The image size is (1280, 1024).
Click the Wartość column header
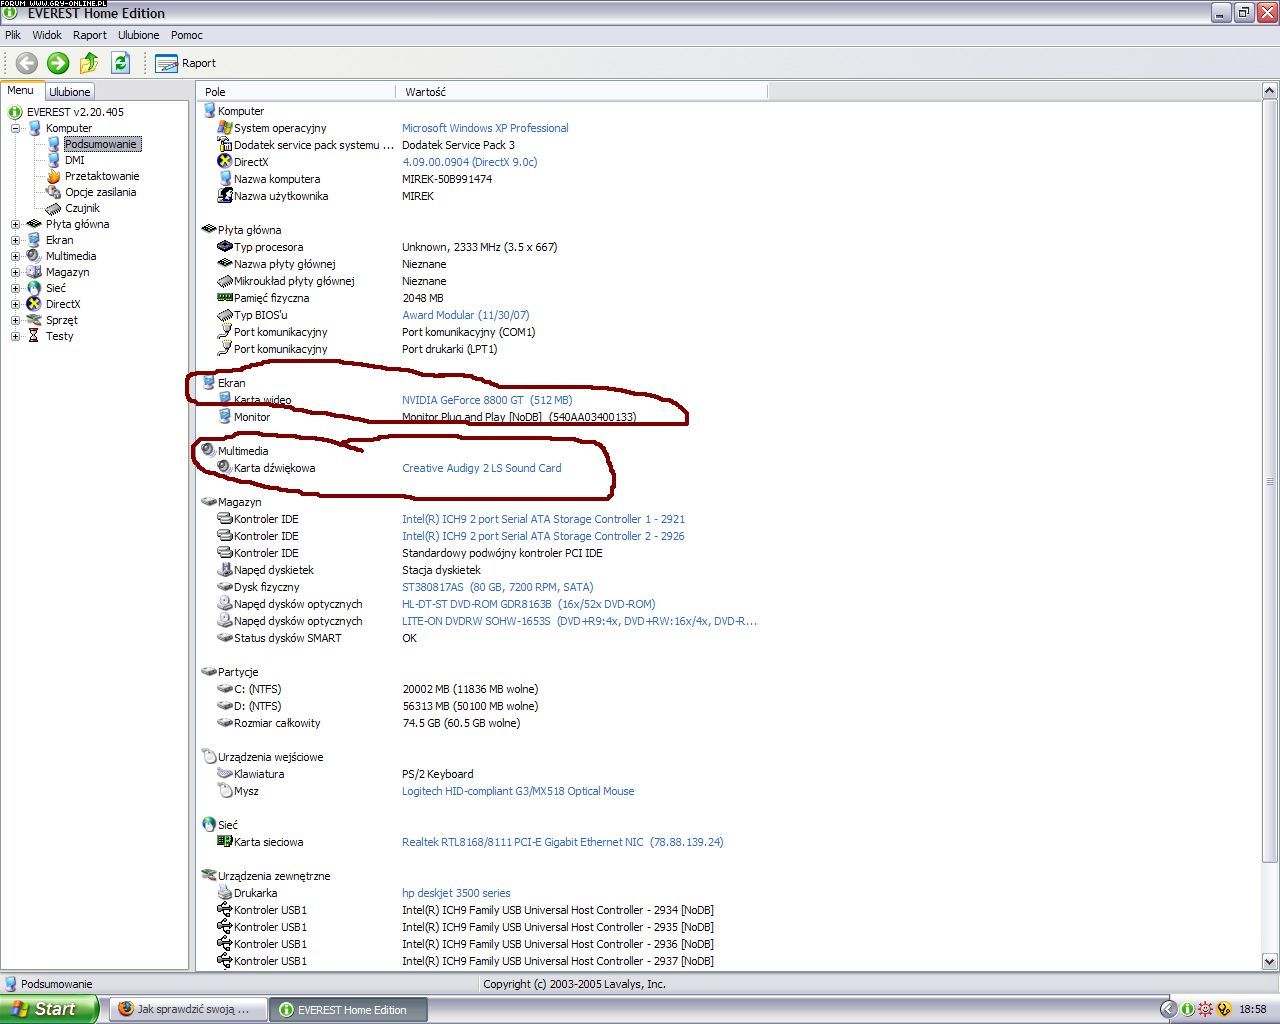[582, 92]
